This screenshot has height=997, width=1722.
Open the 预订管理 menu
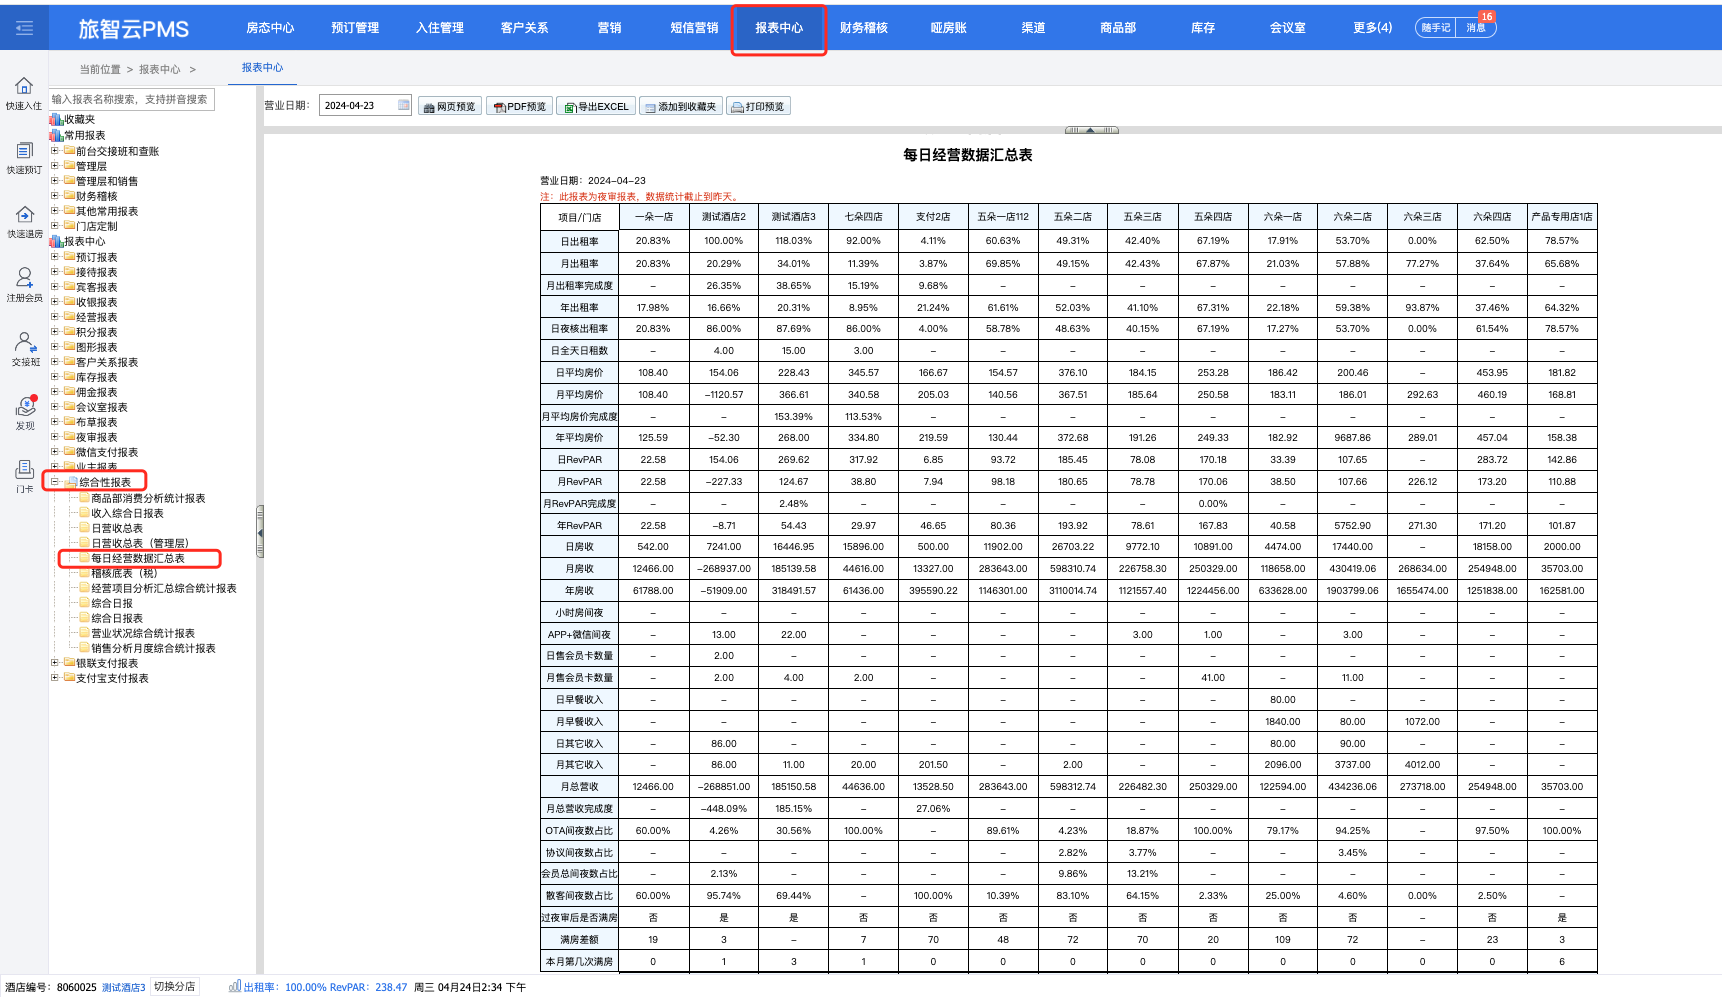point(355,28)
